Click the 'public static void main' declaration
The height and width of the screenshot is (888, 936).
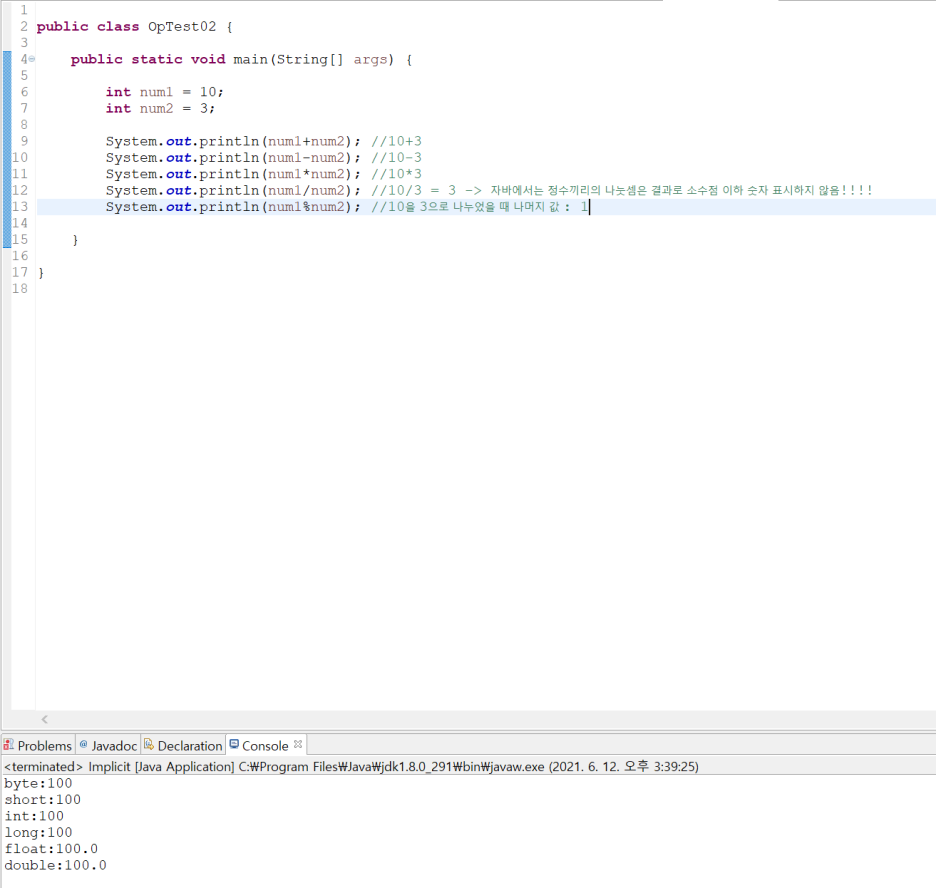click(242, 60)
